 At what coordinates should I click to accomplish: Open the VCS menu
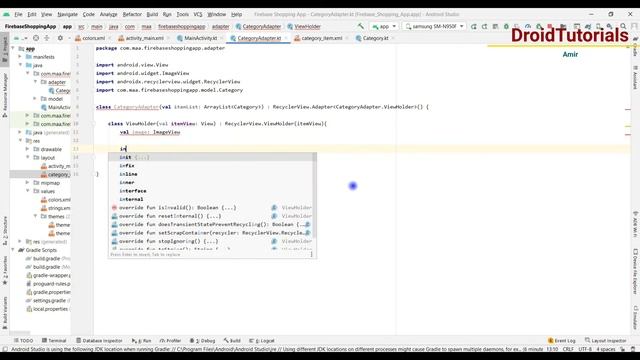[x=198, y=14]
